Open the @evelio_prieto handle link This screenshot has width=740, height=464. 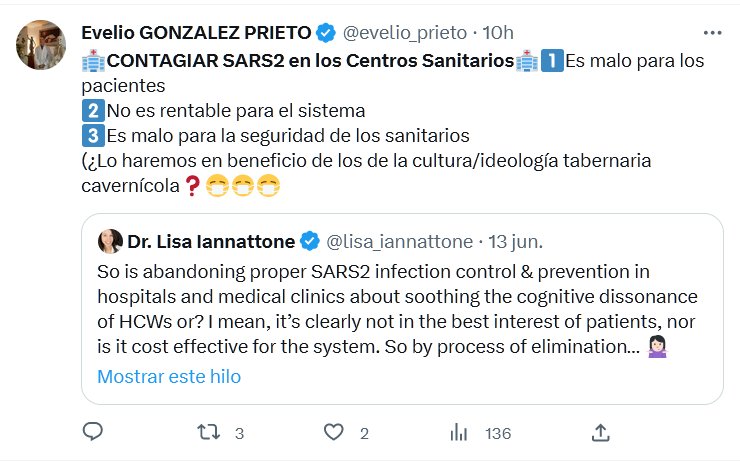point(399,32)
